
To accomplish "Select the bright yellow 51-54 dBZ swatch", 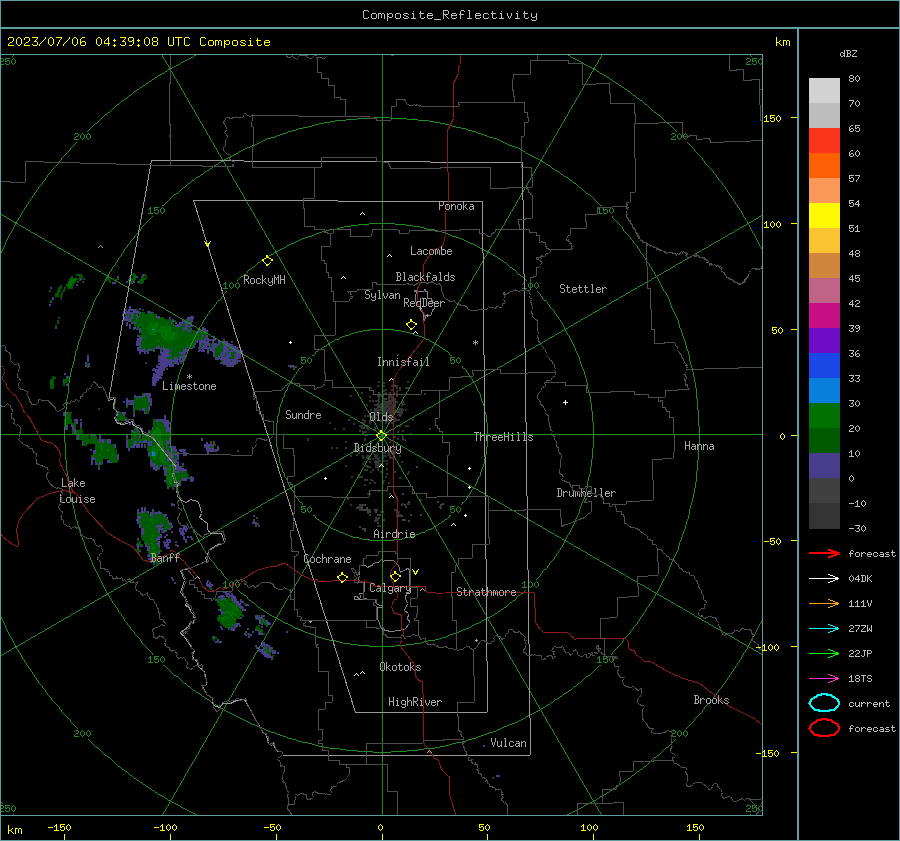I will point(824,216).
